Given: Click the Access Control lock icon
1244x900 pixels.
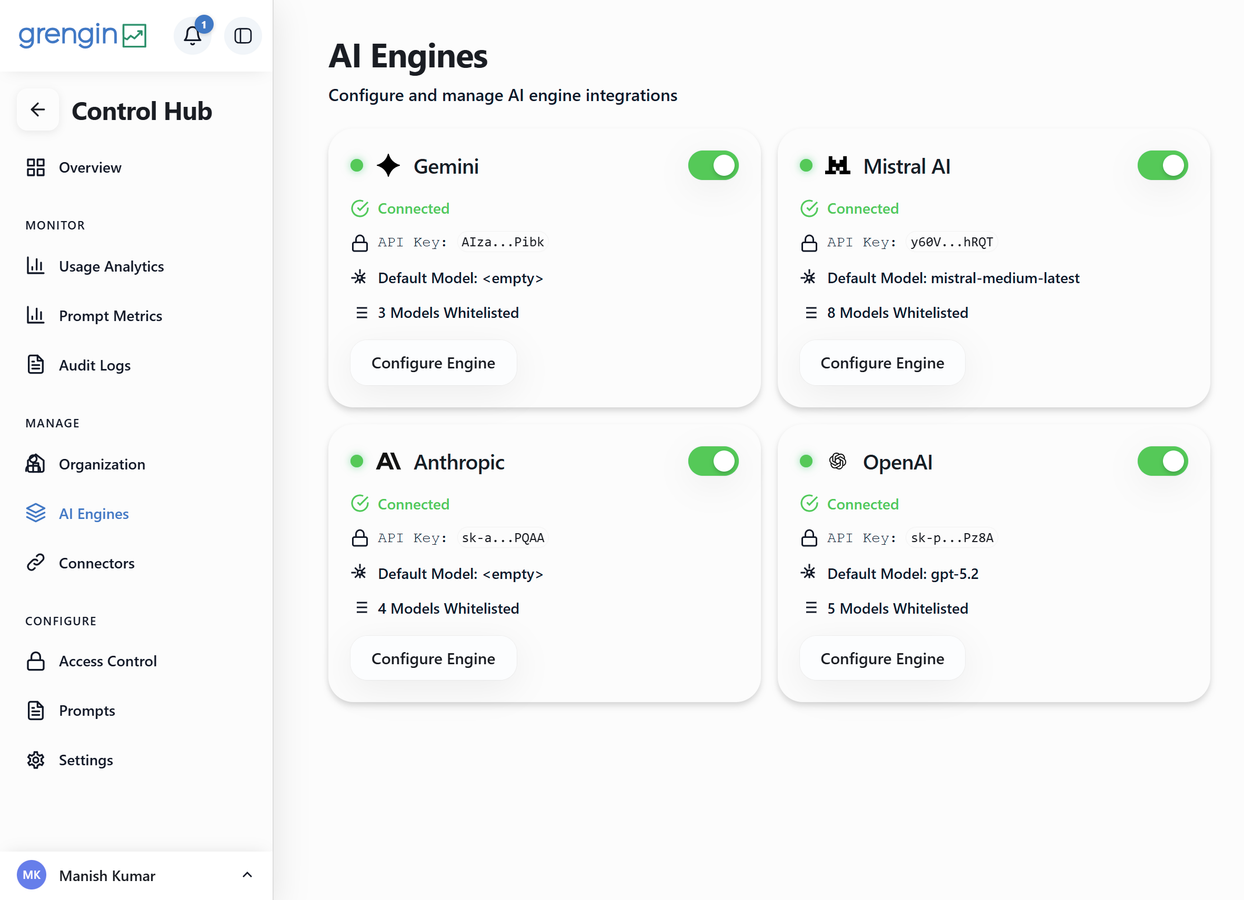Looking at the screenshot, I should [x=36, y=661].
